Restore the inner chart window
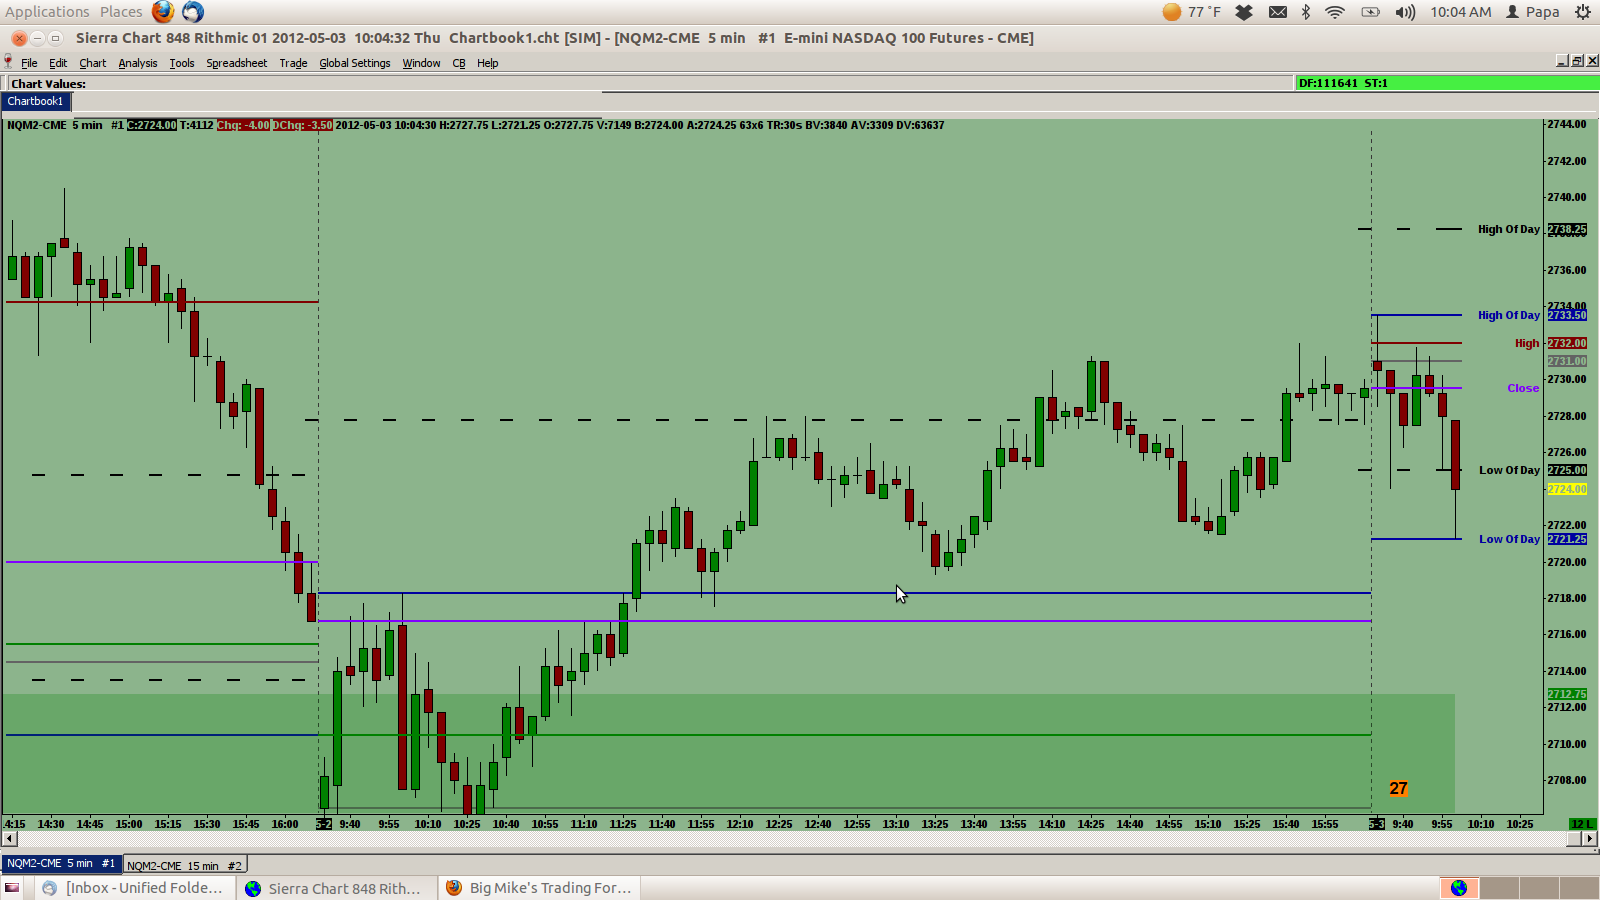This screenshot has width=1600, height=900. (x=1577, y=62)
